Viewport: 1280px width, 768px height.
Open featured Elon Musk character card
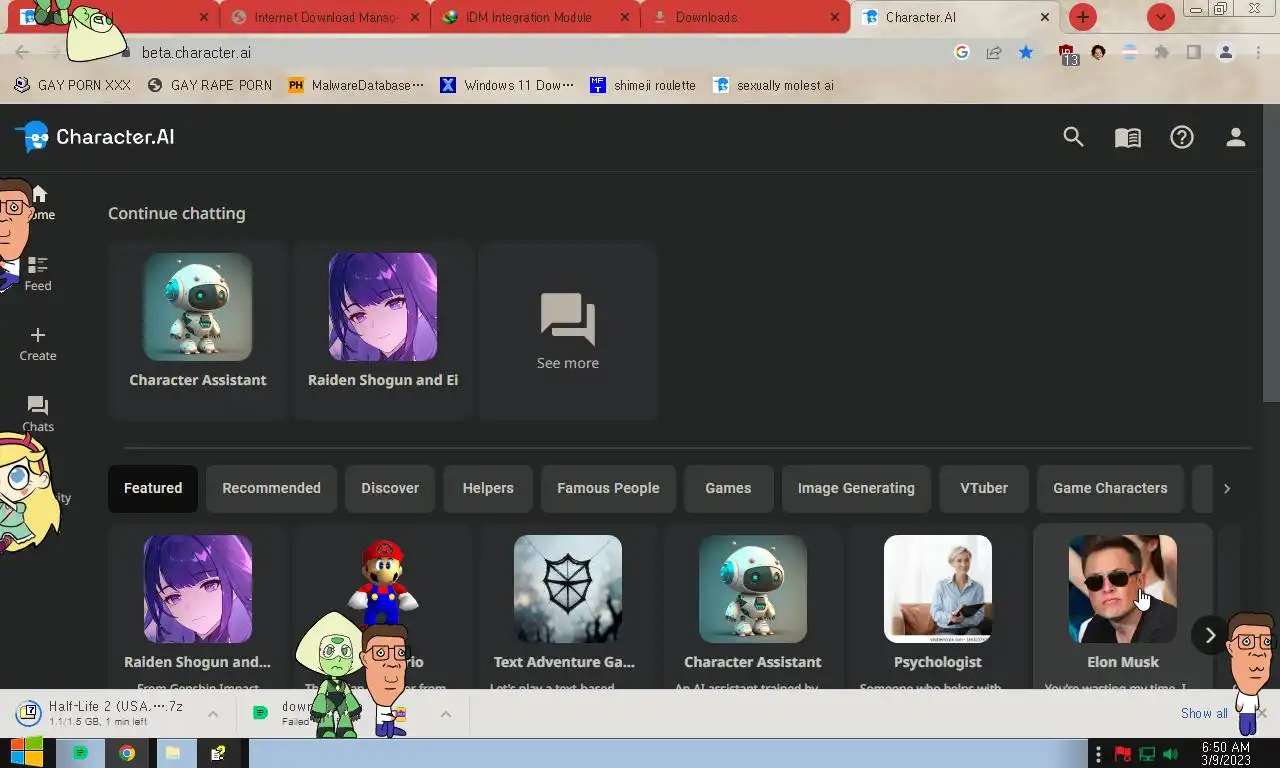[1123, 607]
